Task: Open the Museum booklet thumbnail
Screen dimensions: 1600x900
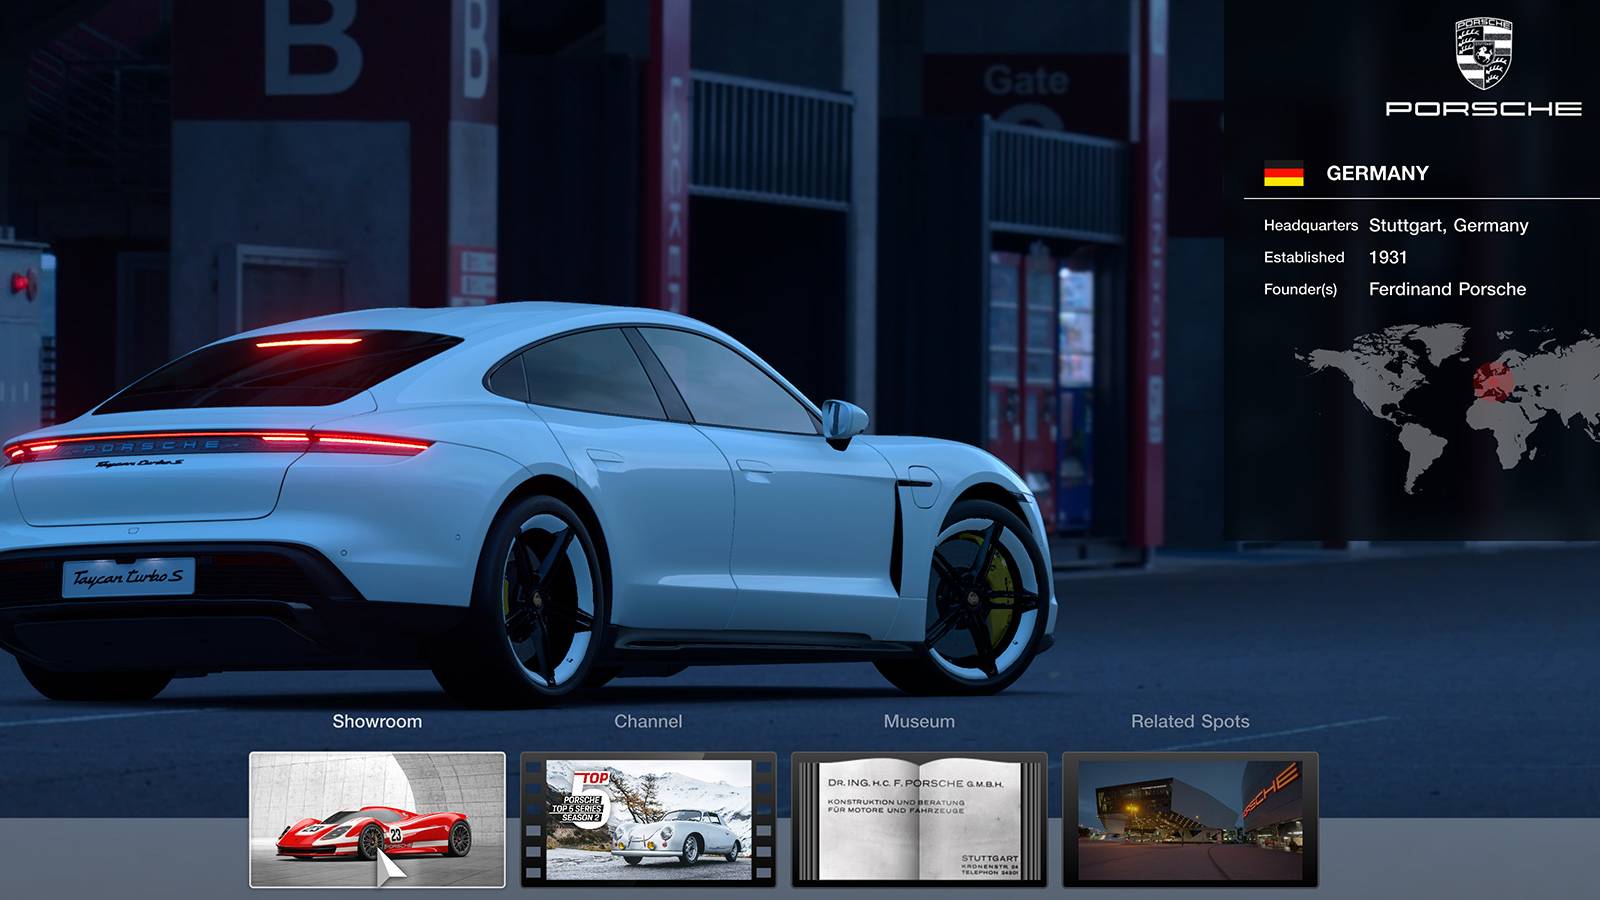Action: click(922, 820)
